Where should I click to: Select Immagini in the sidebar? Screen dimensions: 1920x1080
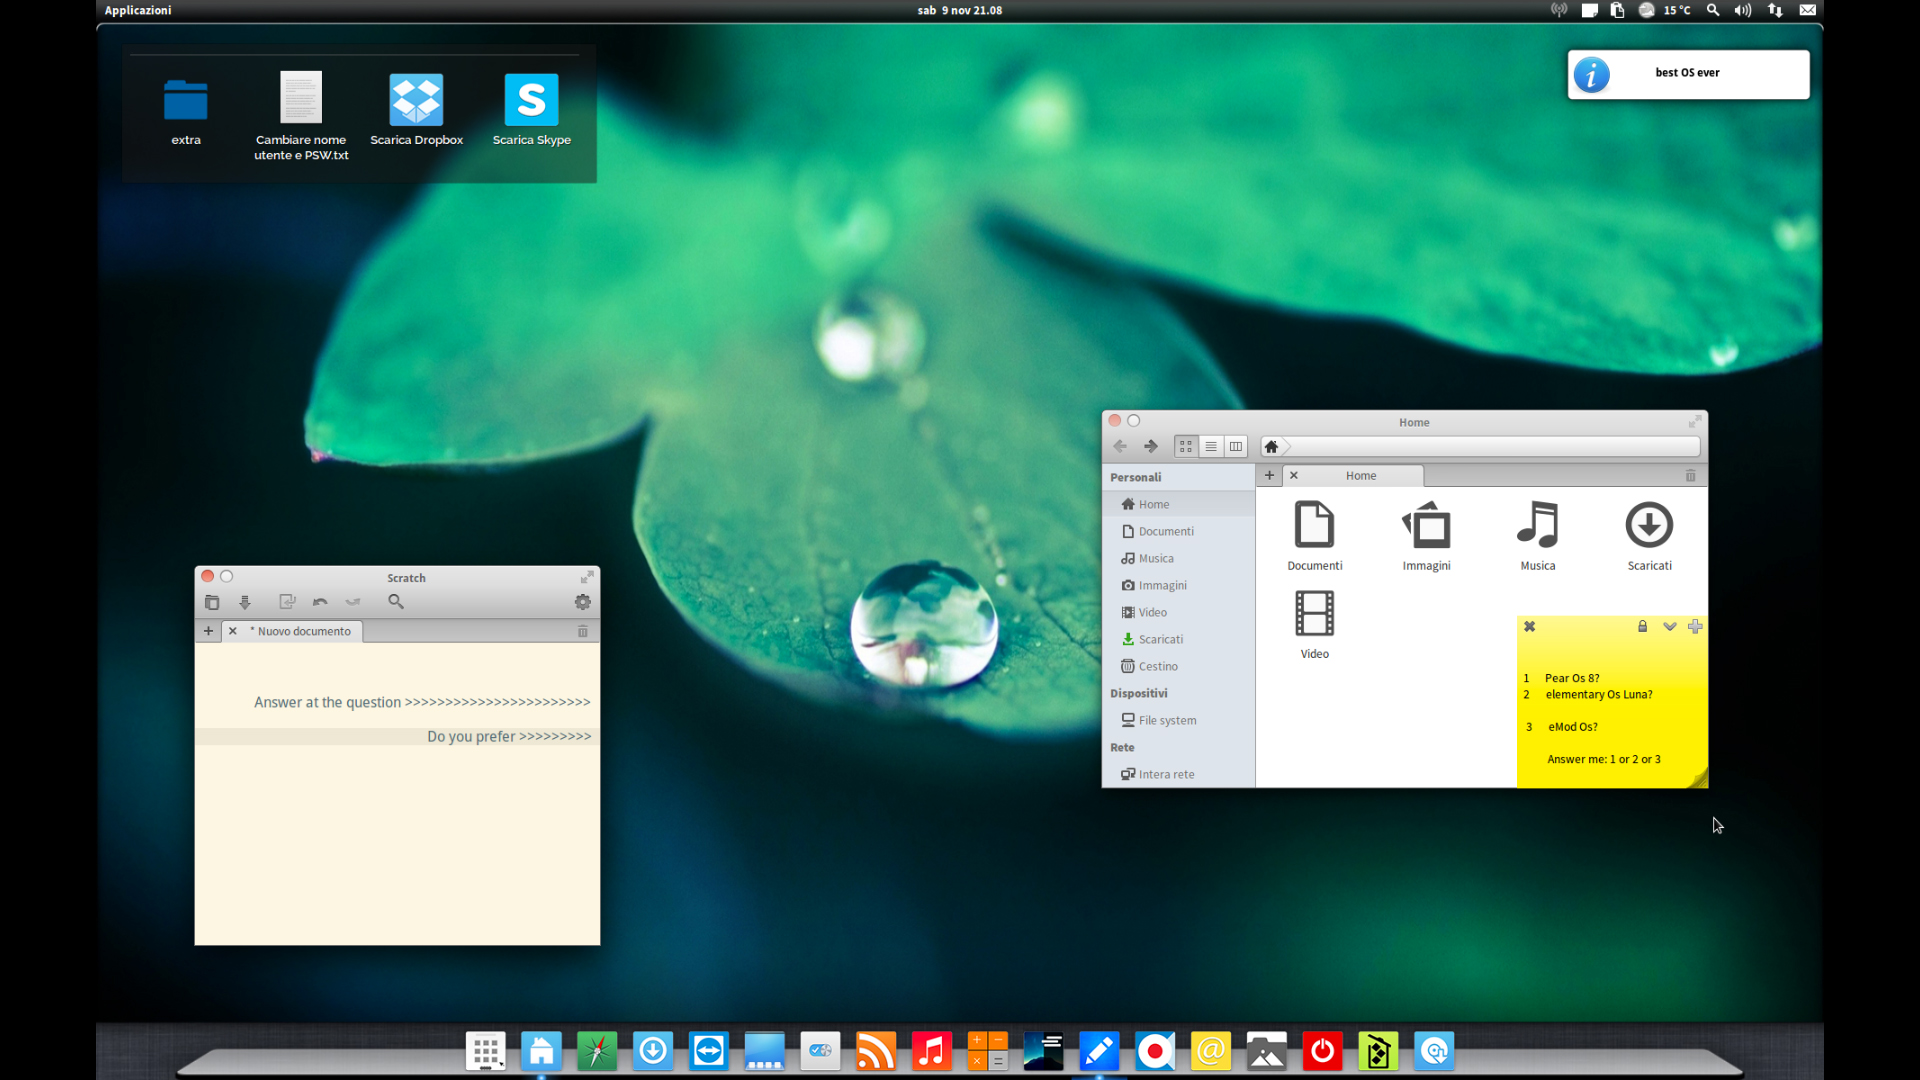coord(1179,585)
